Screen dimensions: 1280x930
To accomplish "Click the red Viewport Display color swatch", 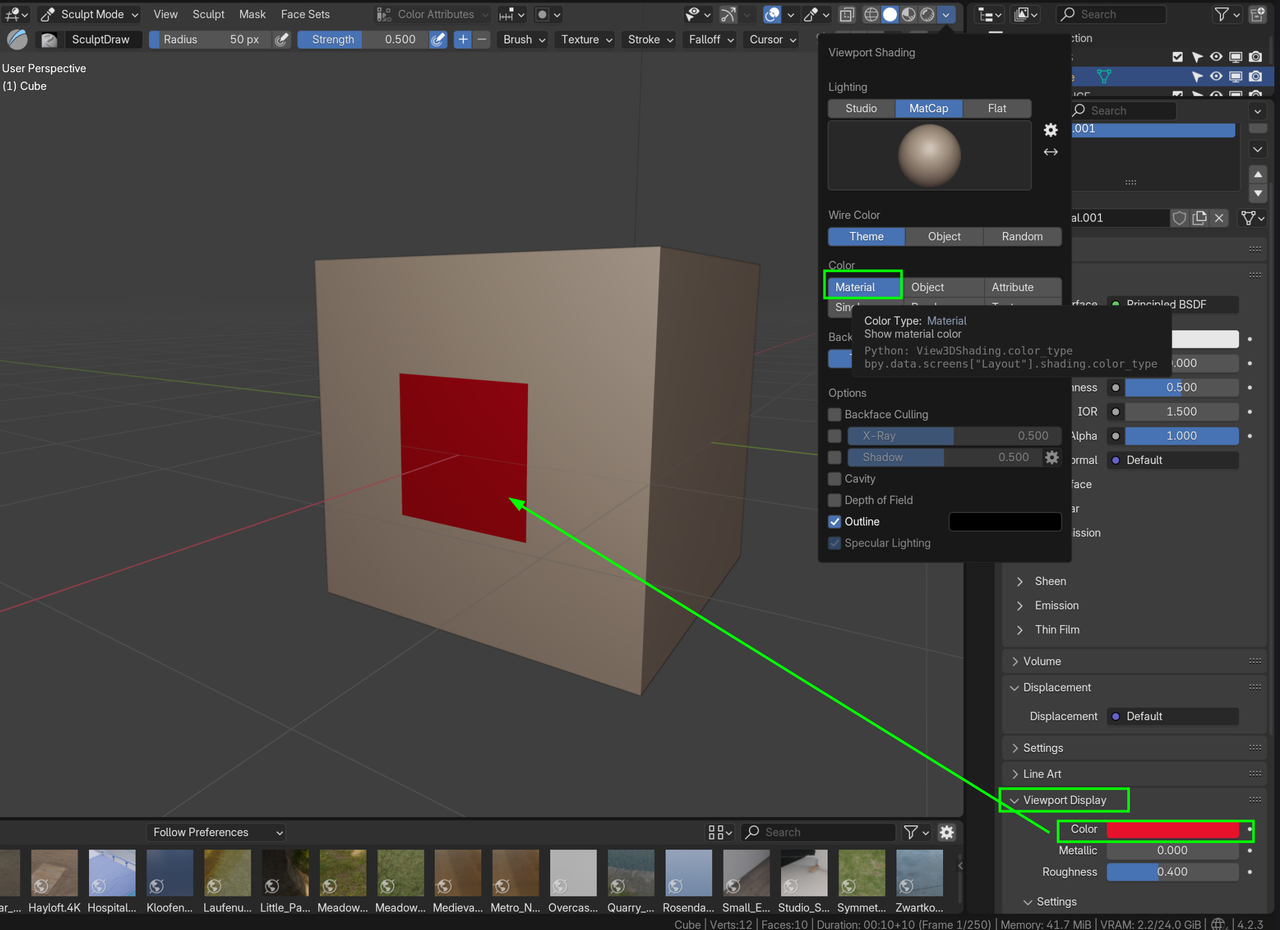I will (x=1172, y=830).
